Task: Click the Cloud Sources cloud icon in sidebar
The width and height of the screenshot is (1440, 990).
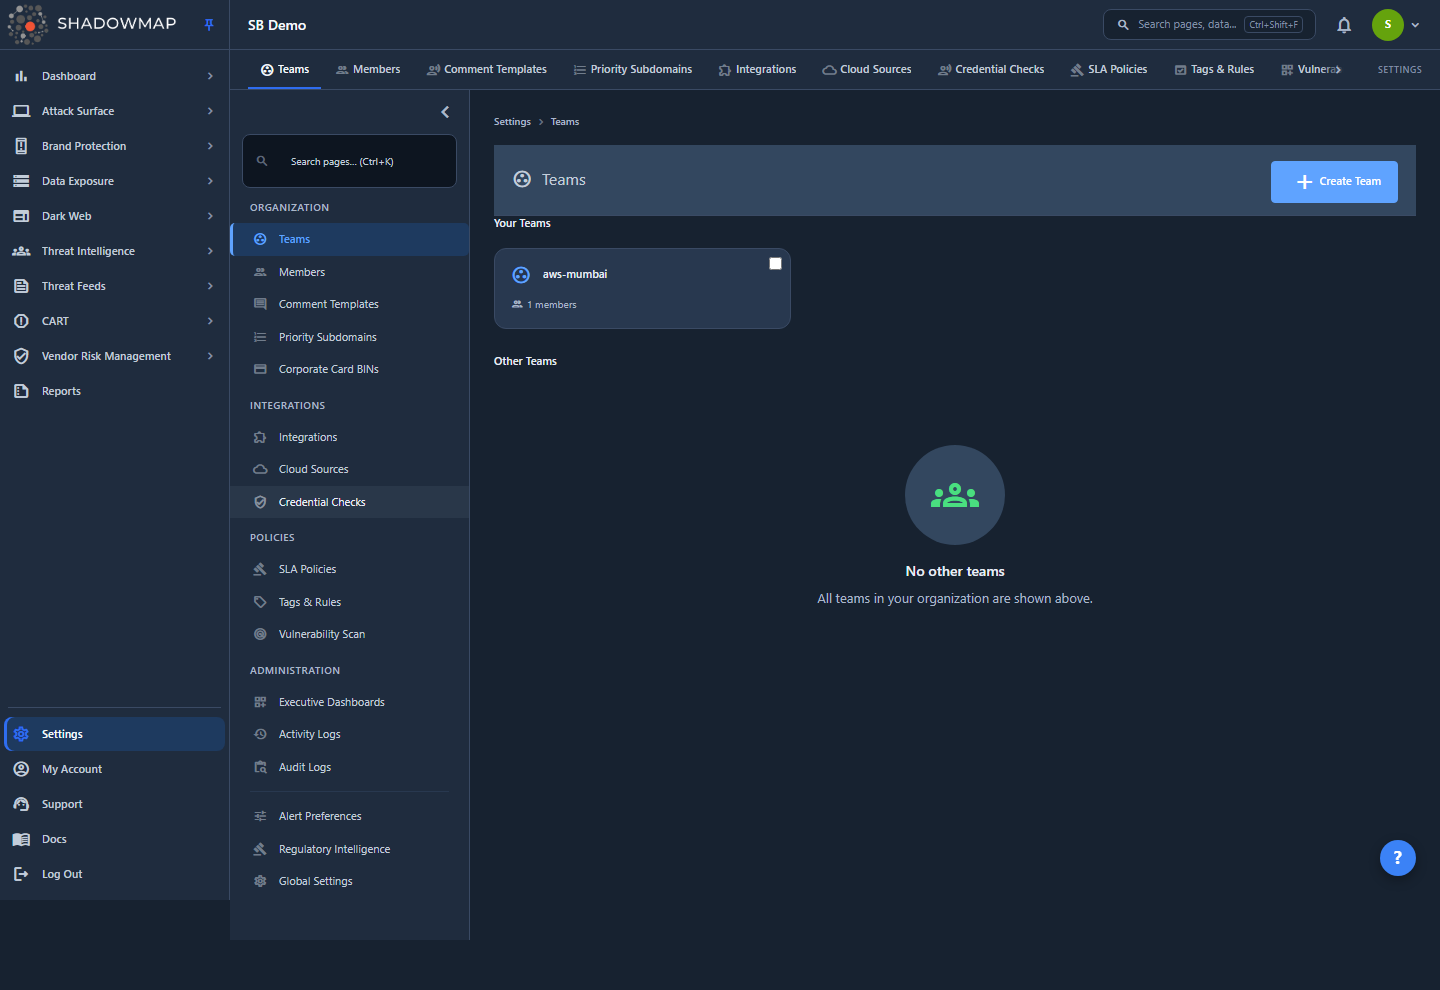Action: [260, 469]
